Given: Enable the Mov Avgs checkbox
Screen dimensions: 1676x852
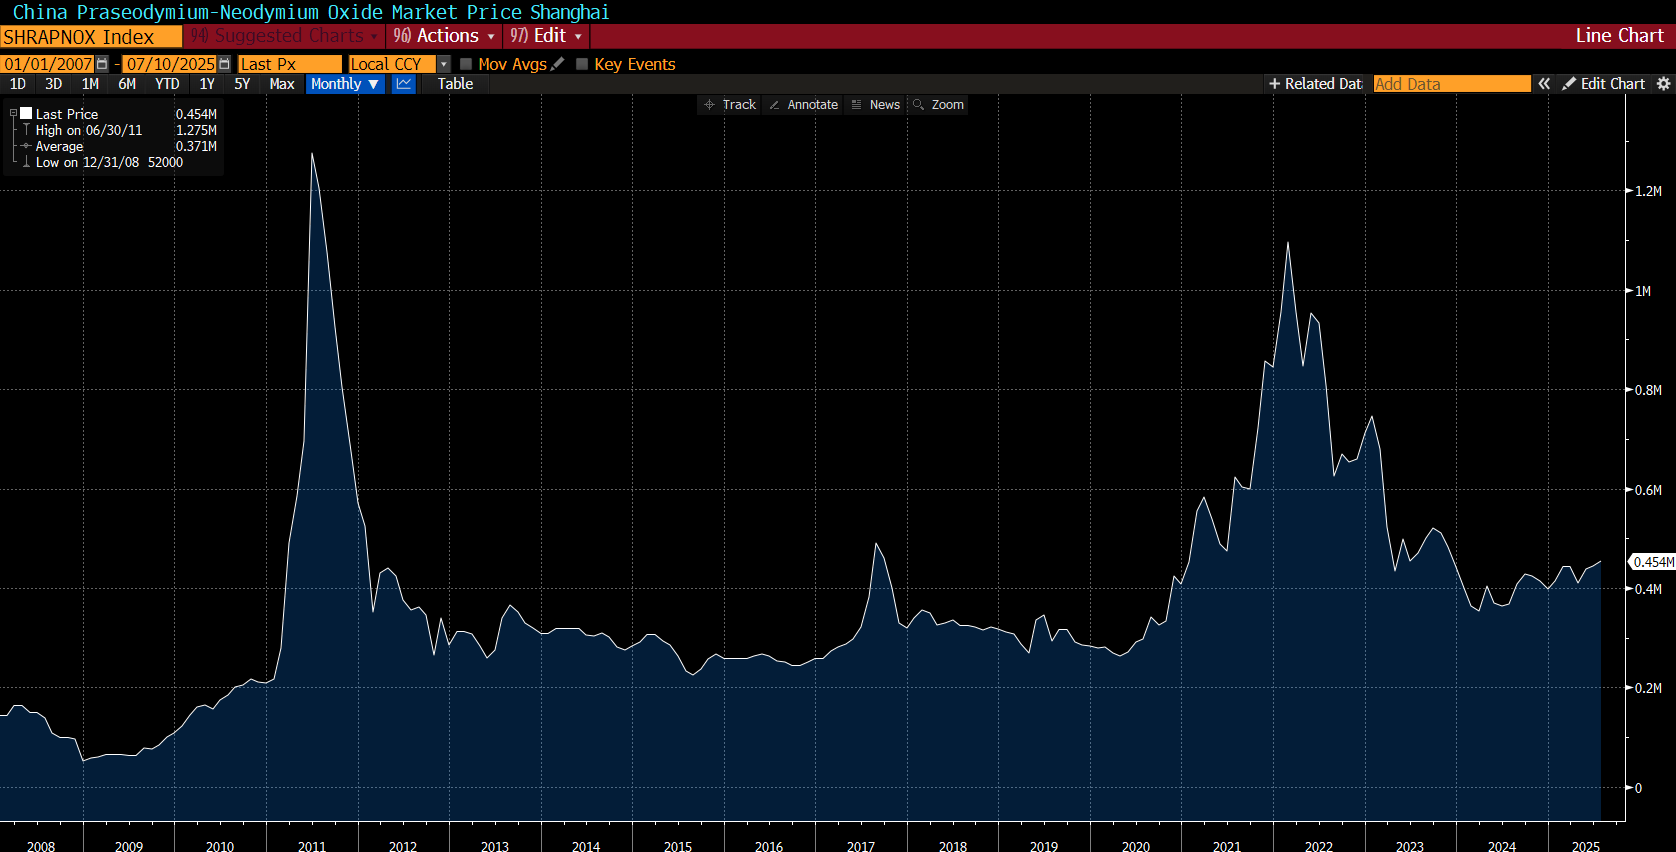Looking at the screenshot, I should [466, 64].
